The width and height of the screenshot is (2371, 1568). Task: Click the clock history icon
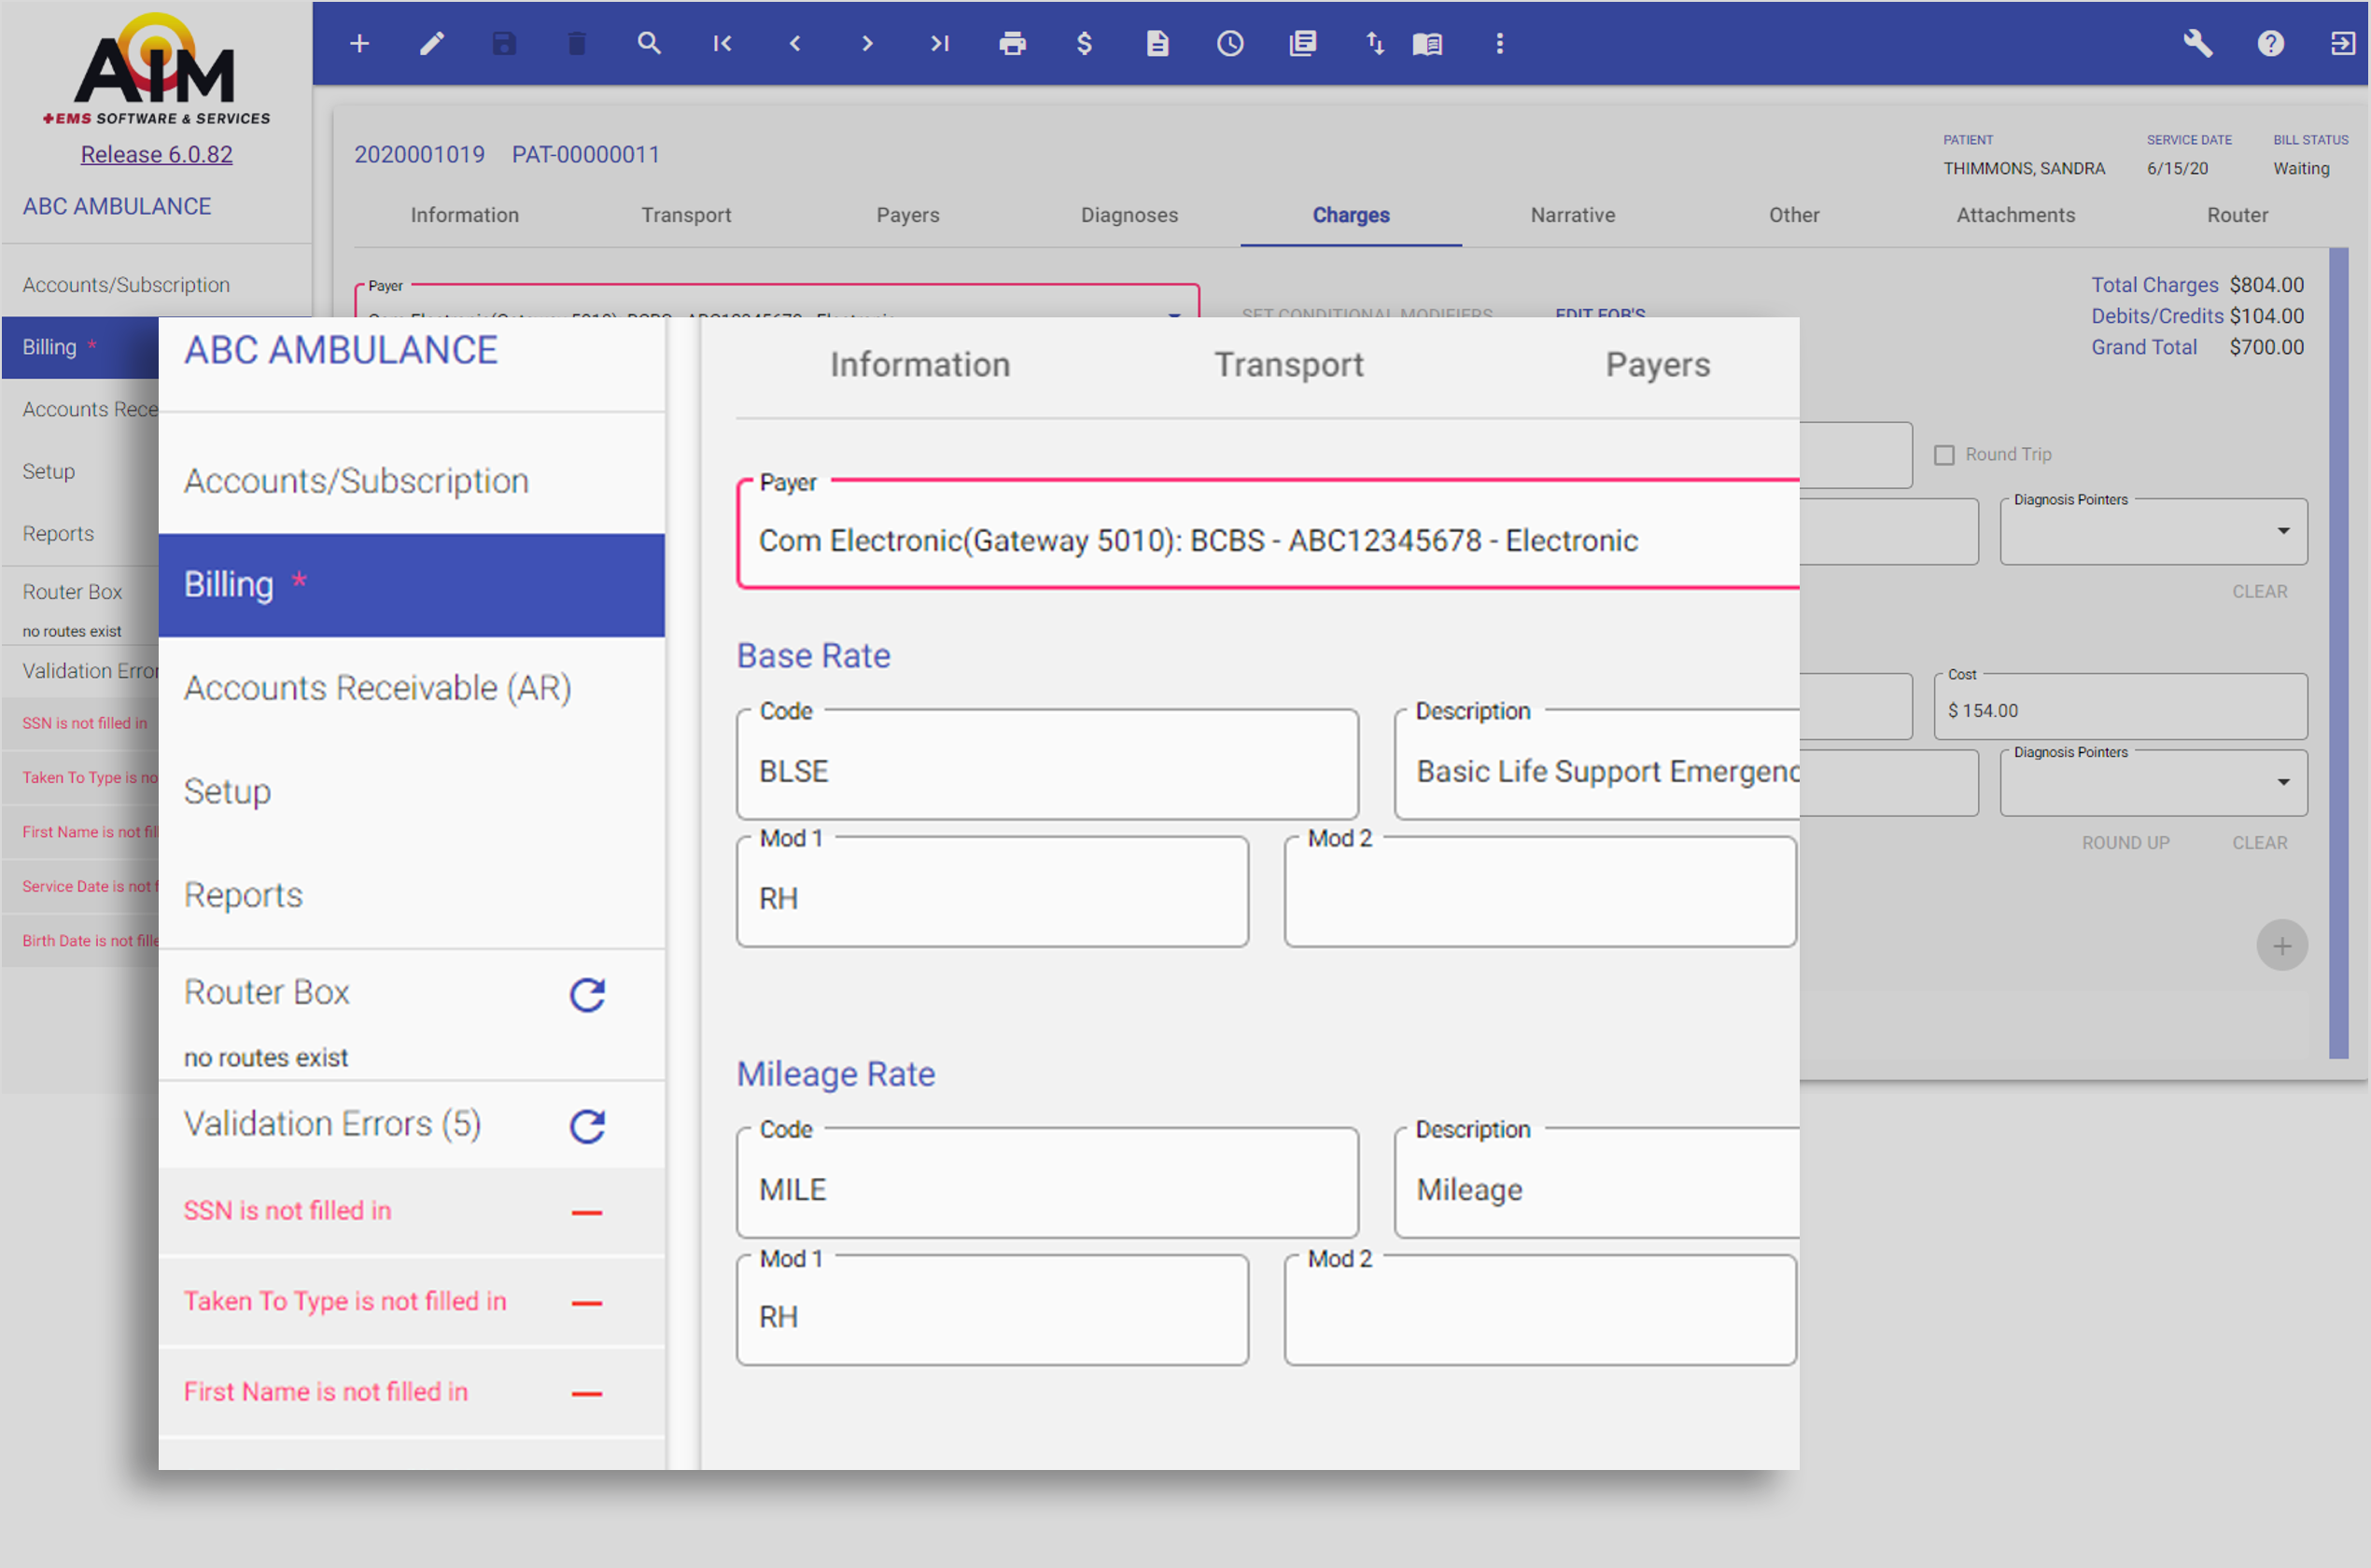[1230, 43]
